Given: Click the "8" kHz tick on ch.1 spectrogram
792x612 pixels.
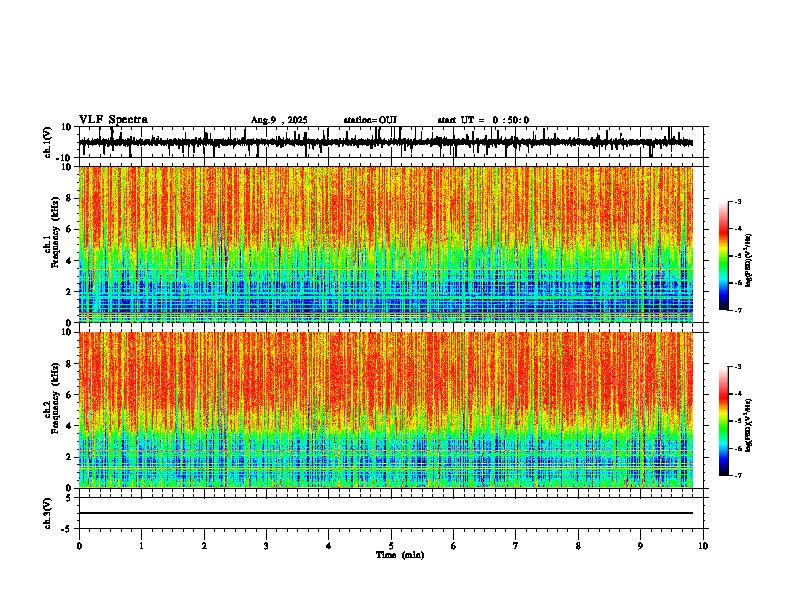Looking at the screenshot, I should [x=69, y=198].
